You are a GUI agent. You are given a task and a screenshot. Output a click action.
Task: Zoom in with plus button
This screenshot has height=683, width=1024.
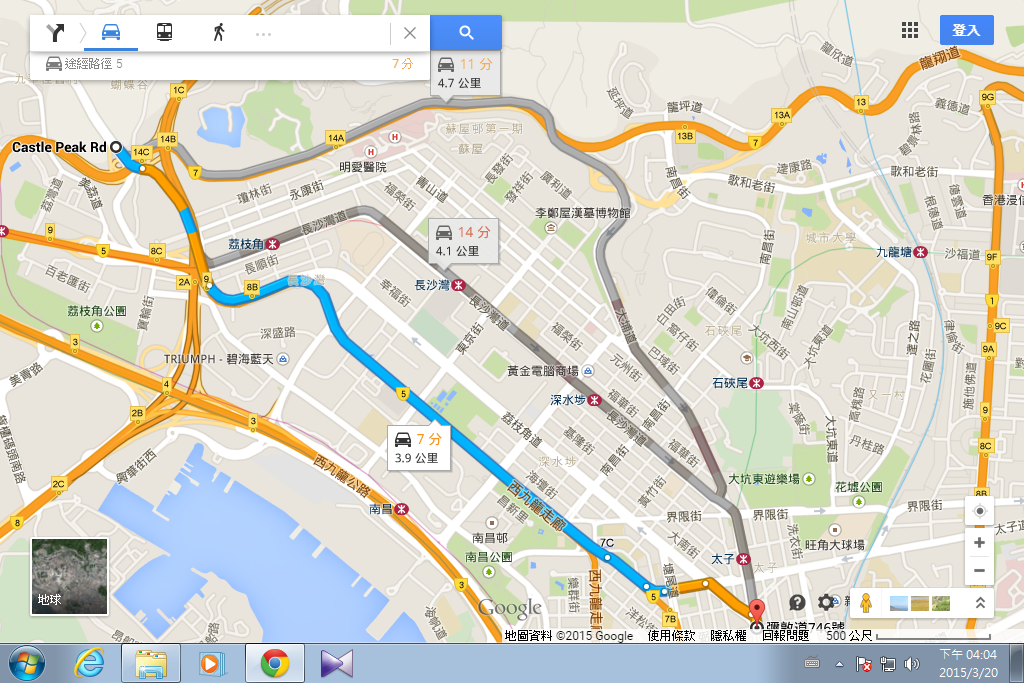point(980,543)
